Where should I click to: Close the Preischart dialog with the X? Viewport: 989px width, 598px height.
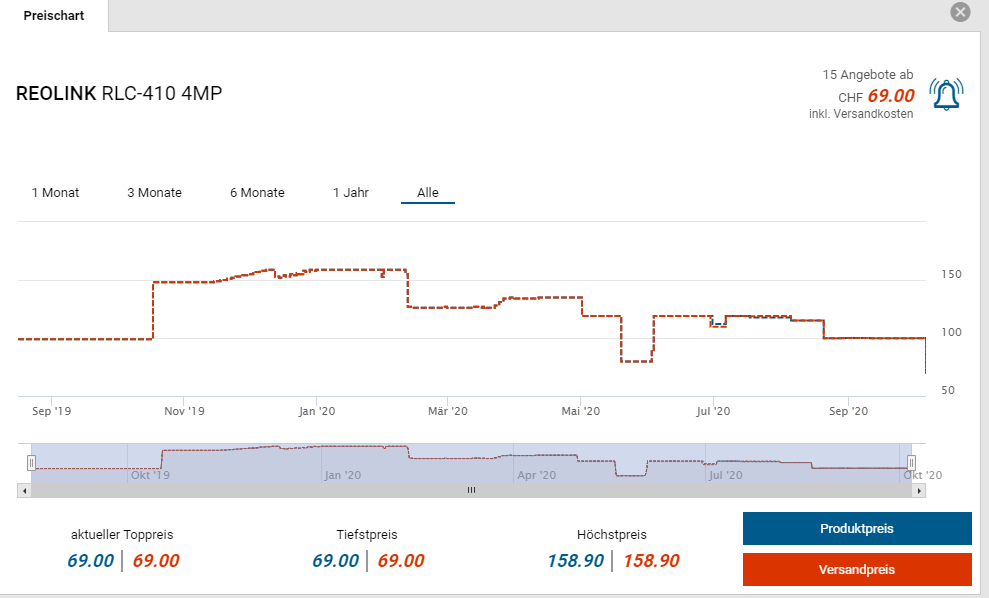tap(960, 12)
